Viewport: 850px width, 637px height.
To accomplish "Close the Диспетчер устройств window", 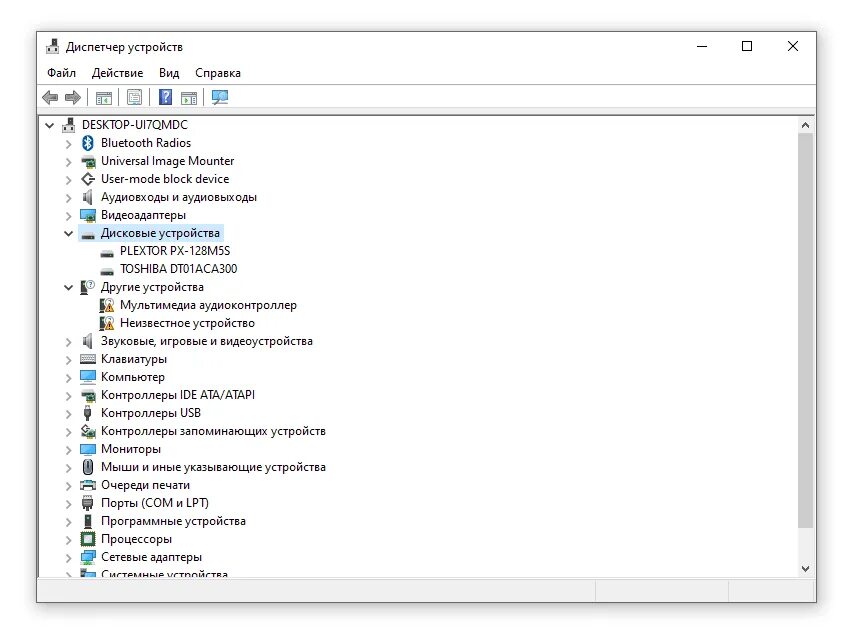I will tap(793, 47).
